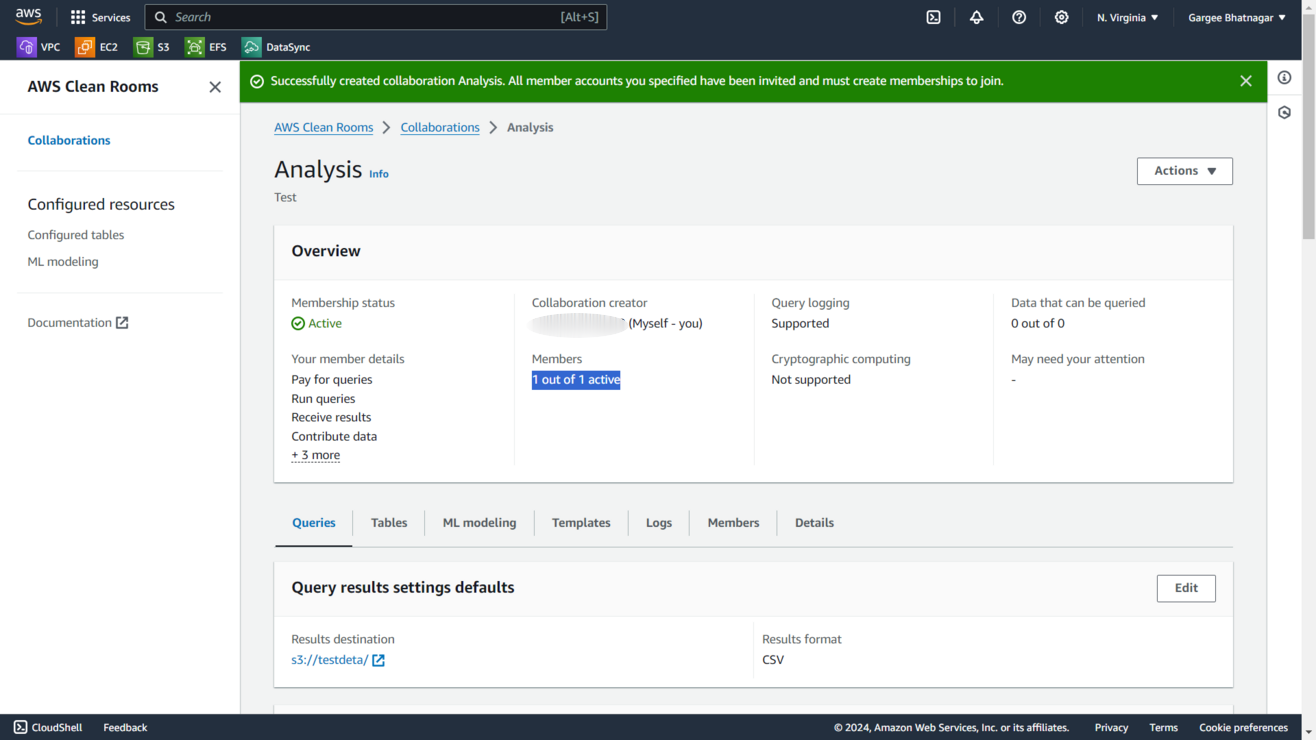Open the Gargee Bhatnagar account menu
Image resolution: width=1316 pixels, height=740 pixels.
[1236, 17]
